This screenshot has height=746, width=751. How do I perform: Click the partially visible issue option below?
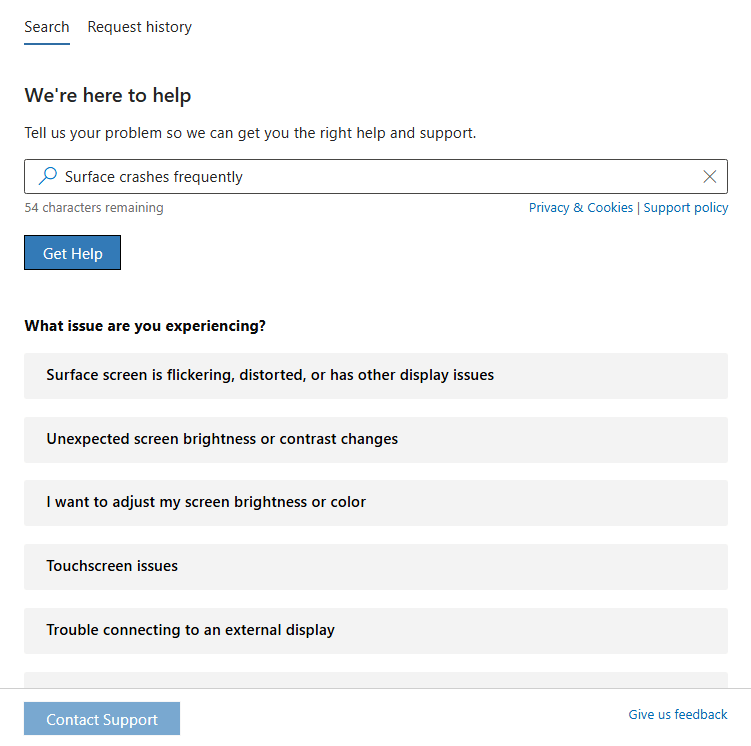[x=375, y=680]
